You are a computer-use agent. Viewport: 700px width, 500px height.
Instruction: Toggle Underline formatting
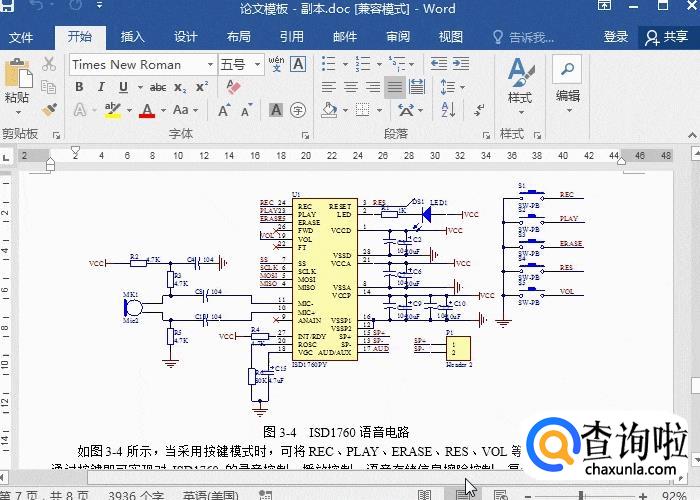[x=123, y=87]
